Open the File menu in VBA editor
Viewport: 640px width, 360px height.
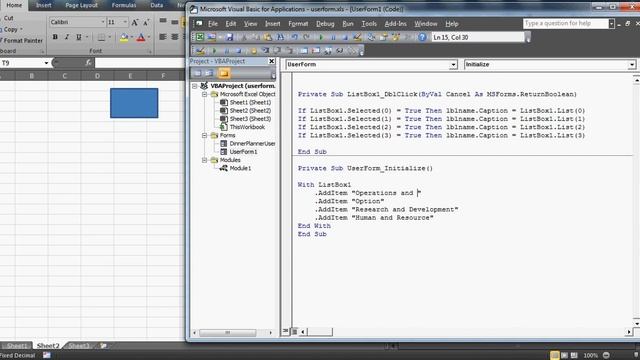click(x=213, y=24)
